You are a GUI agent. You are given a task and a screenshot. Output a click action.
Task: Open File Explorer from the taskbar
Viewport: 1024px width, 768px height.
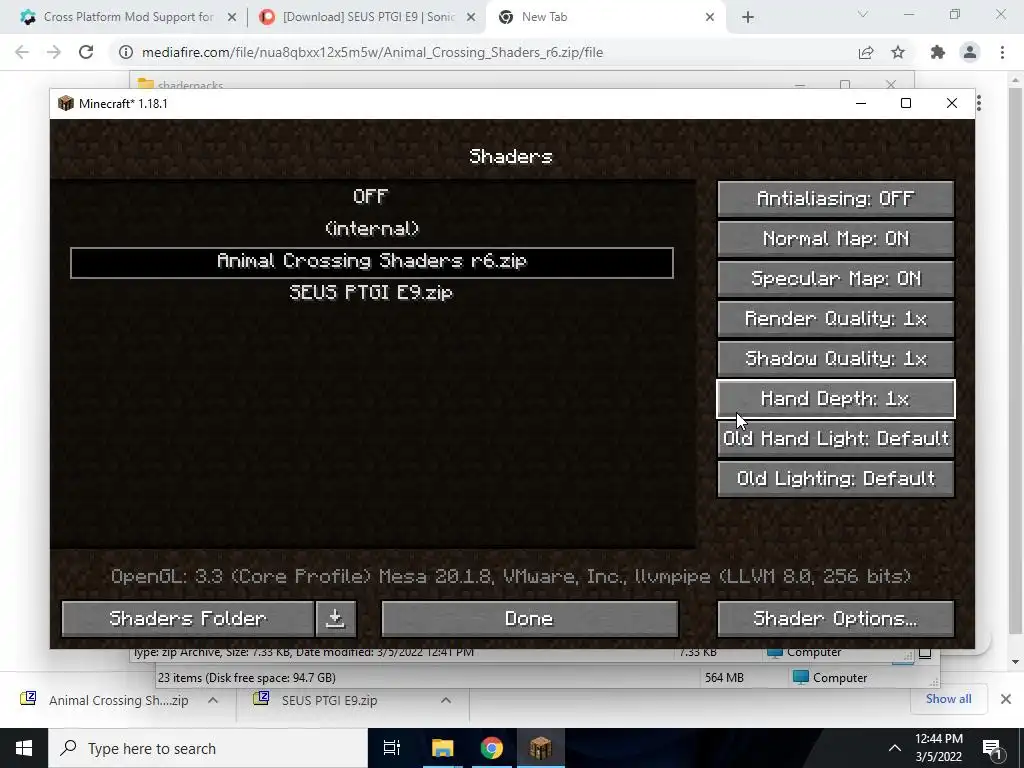(x=442, y=748)
